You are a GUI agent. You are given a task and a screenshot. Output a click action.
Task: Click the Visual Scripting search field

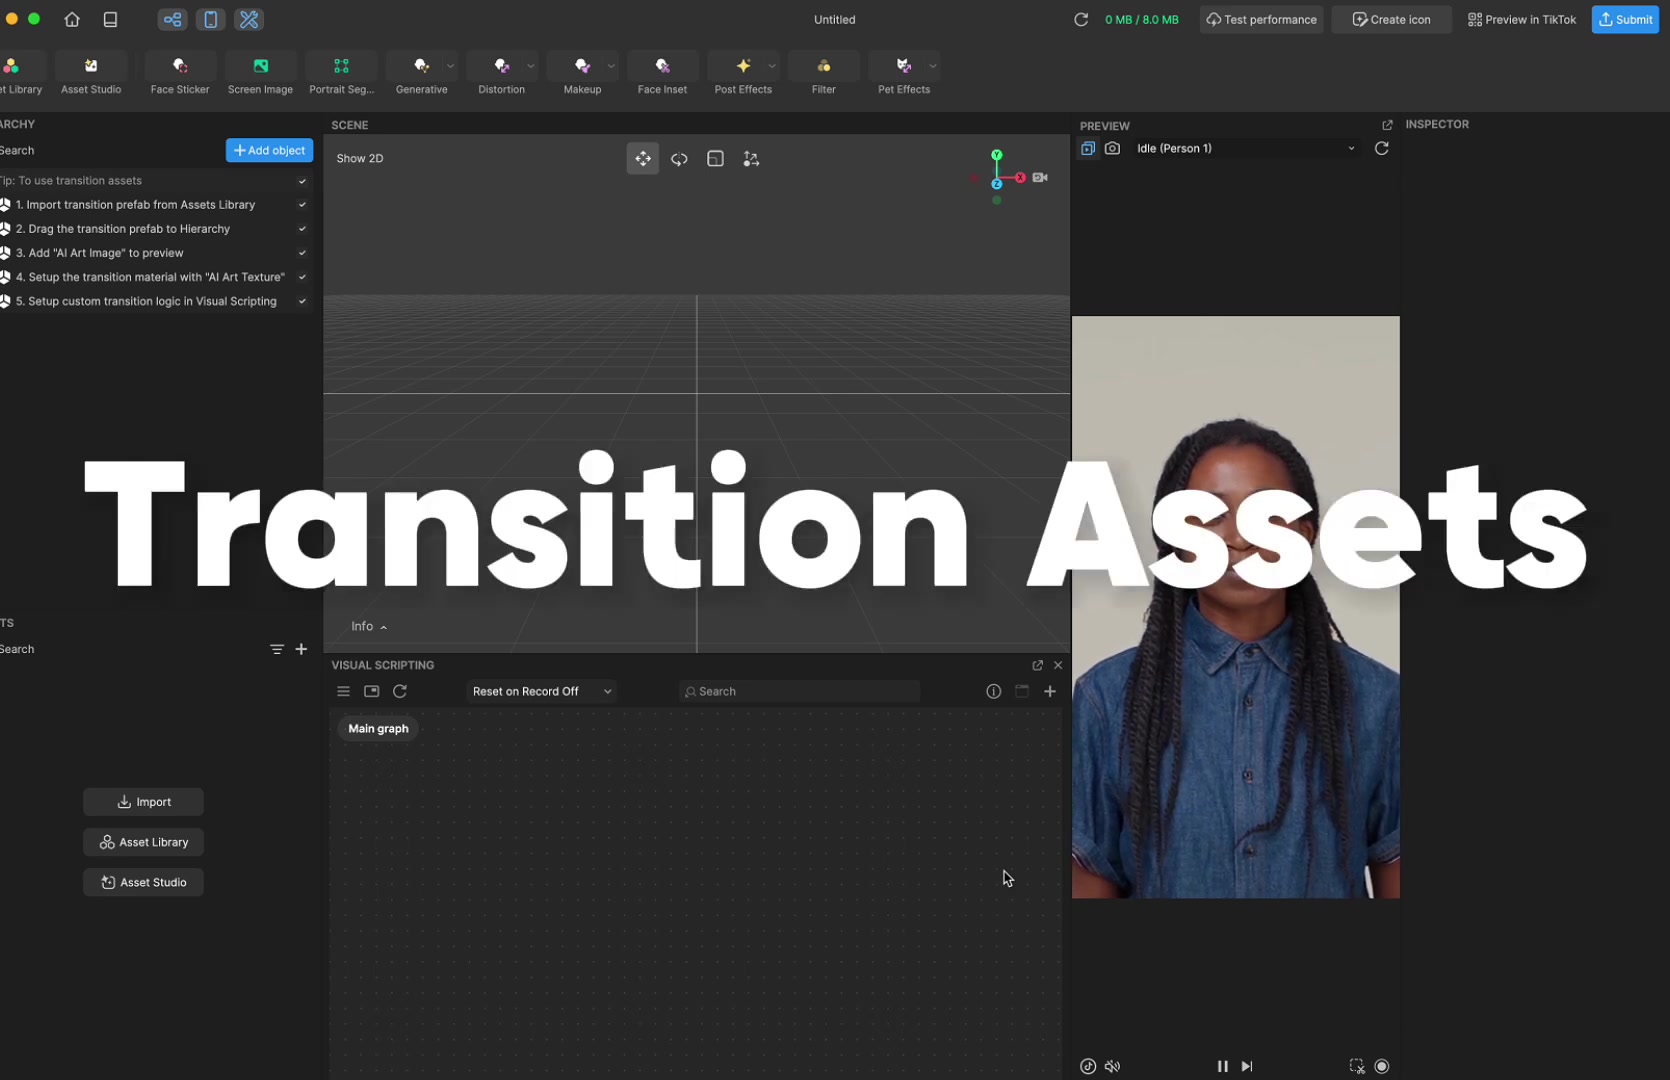tap(799, 691)
